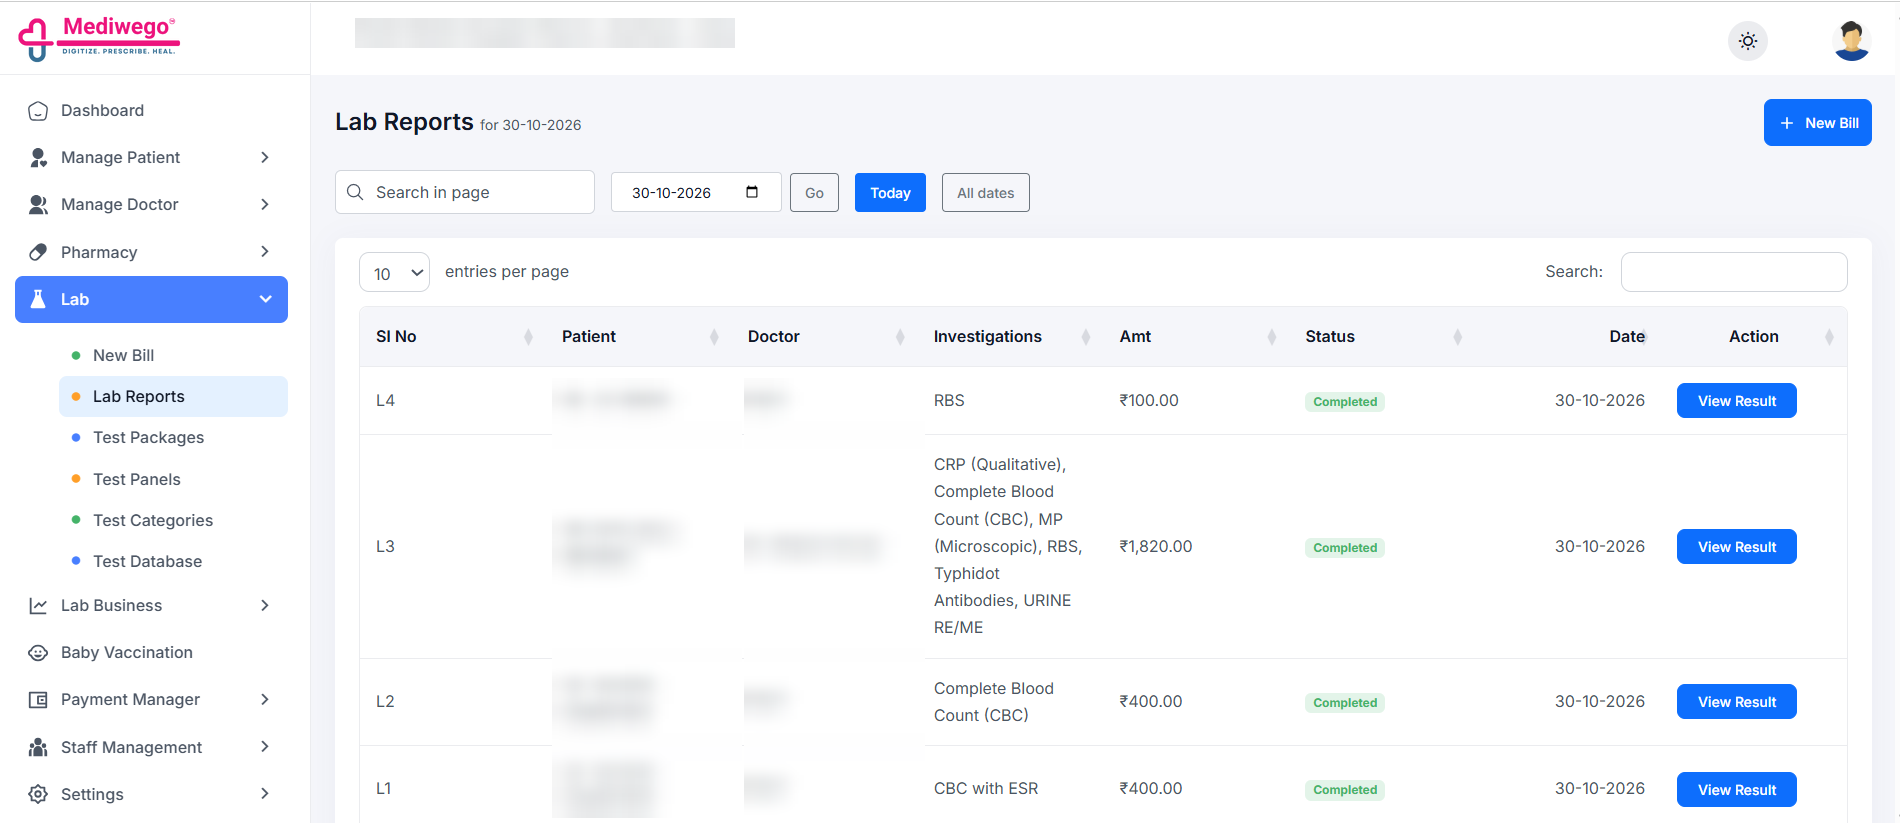Click the magnifier icon in search box

[355, 192]
